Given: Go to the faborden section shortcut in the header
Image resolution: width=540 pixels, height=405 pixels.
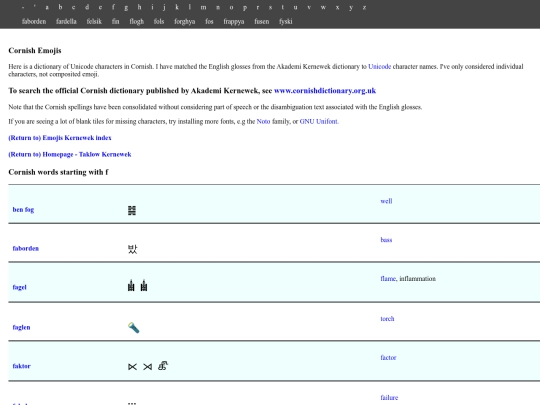Looking at the screenshot, I should point(34,21).
